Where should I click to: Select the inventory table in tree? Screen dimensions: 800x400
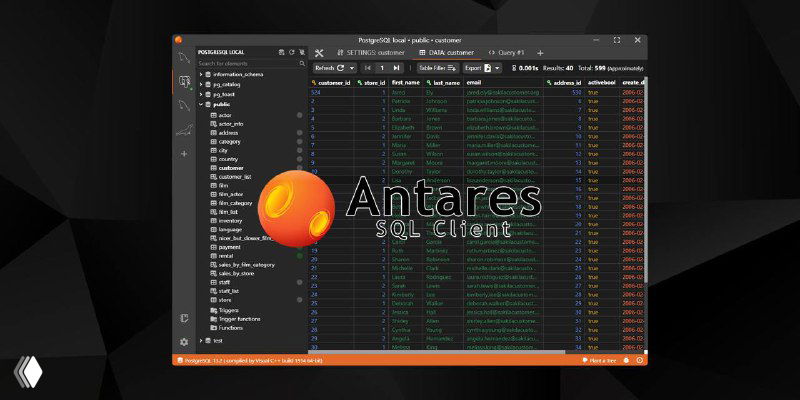[230, 221]
